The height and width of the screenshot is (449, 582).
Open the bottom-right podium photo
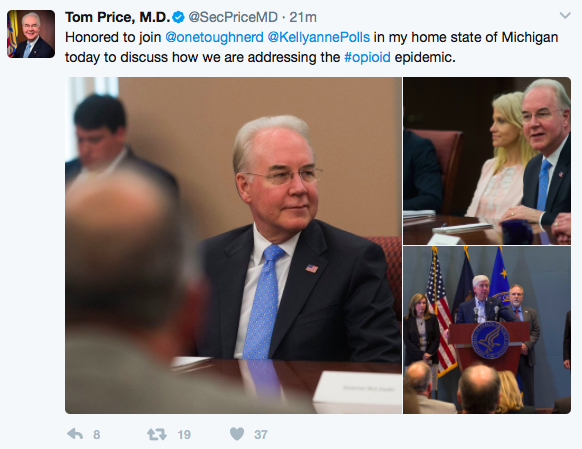tap(487, 330)
